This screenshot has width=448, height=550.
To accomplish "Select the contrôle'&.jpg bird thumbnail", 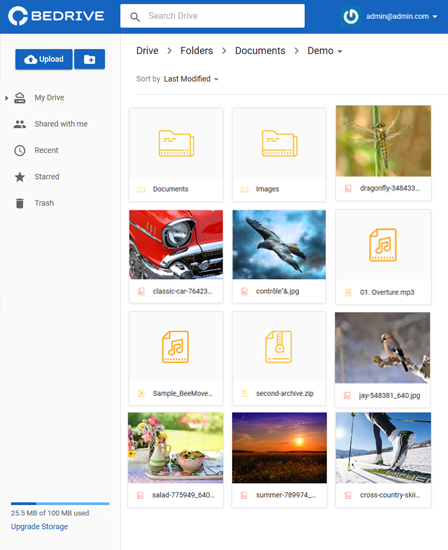I will click(x=279, y=244).
